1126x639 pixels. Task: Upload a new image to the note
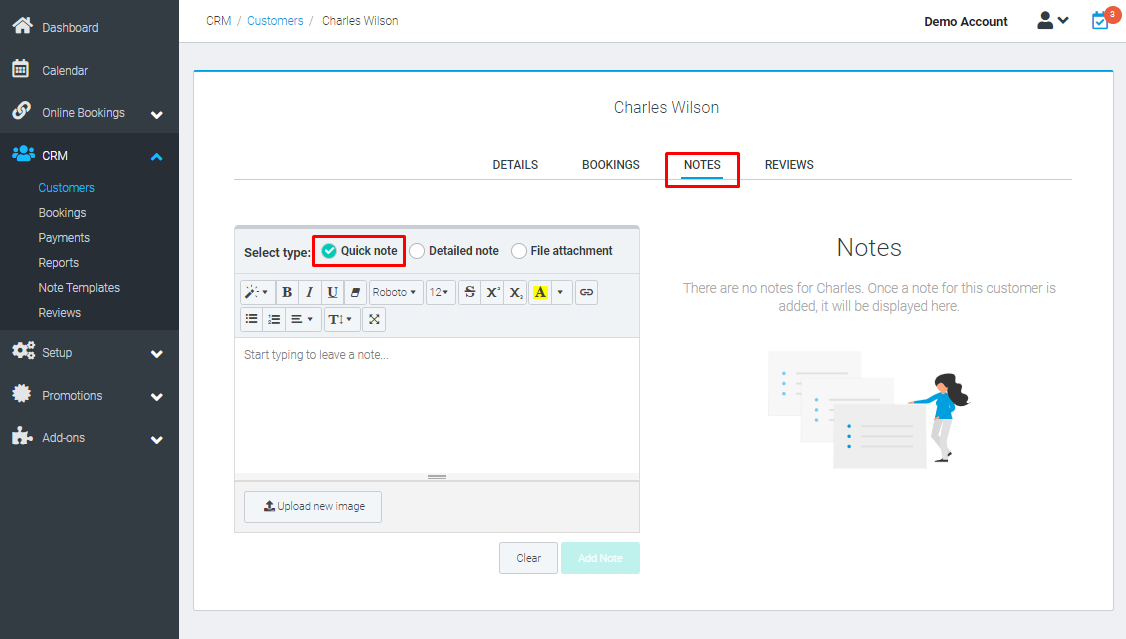click(x=312, y=507)
